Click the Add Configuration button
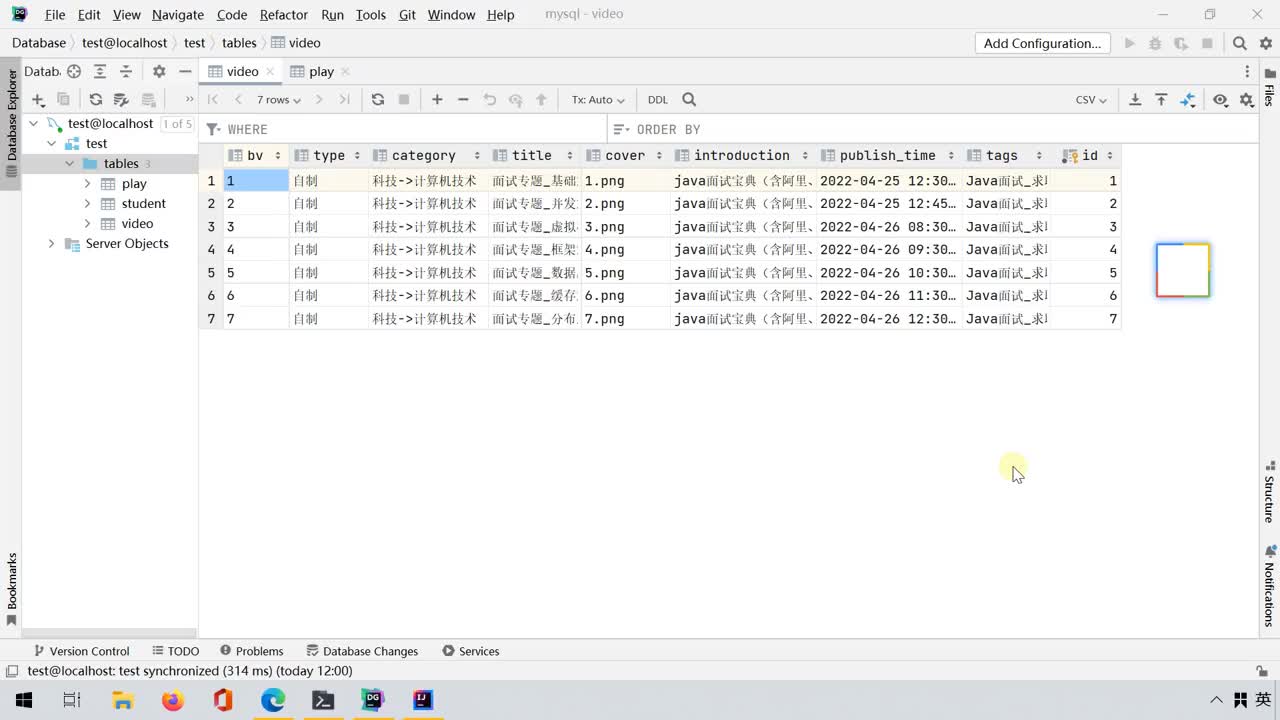Image resolution: width=1280 pixels, height=720 pixels. [1042, 43]
